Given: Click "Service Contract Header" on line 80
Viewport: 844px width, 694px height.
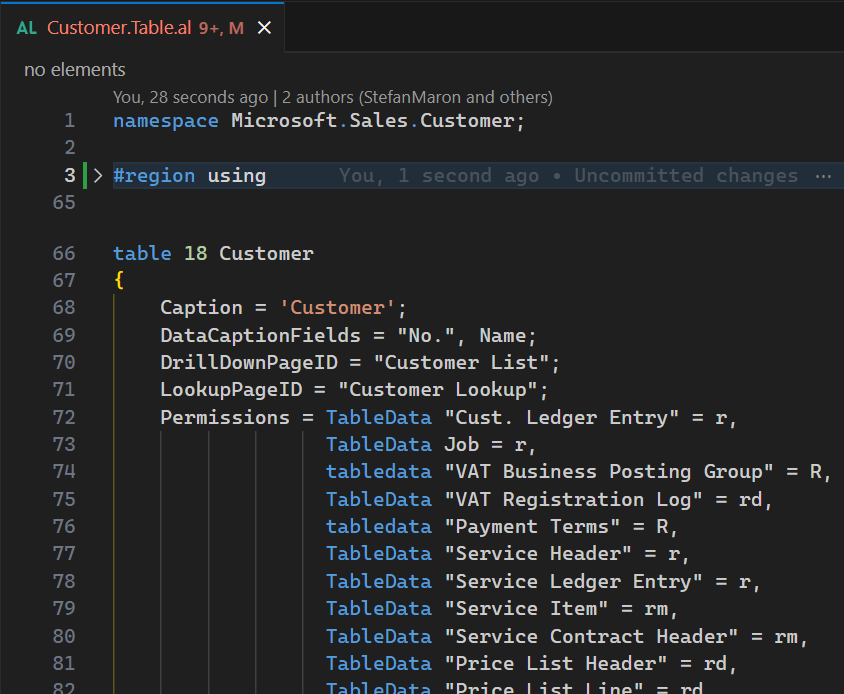Looking at the screenshot, I should 591,636.
